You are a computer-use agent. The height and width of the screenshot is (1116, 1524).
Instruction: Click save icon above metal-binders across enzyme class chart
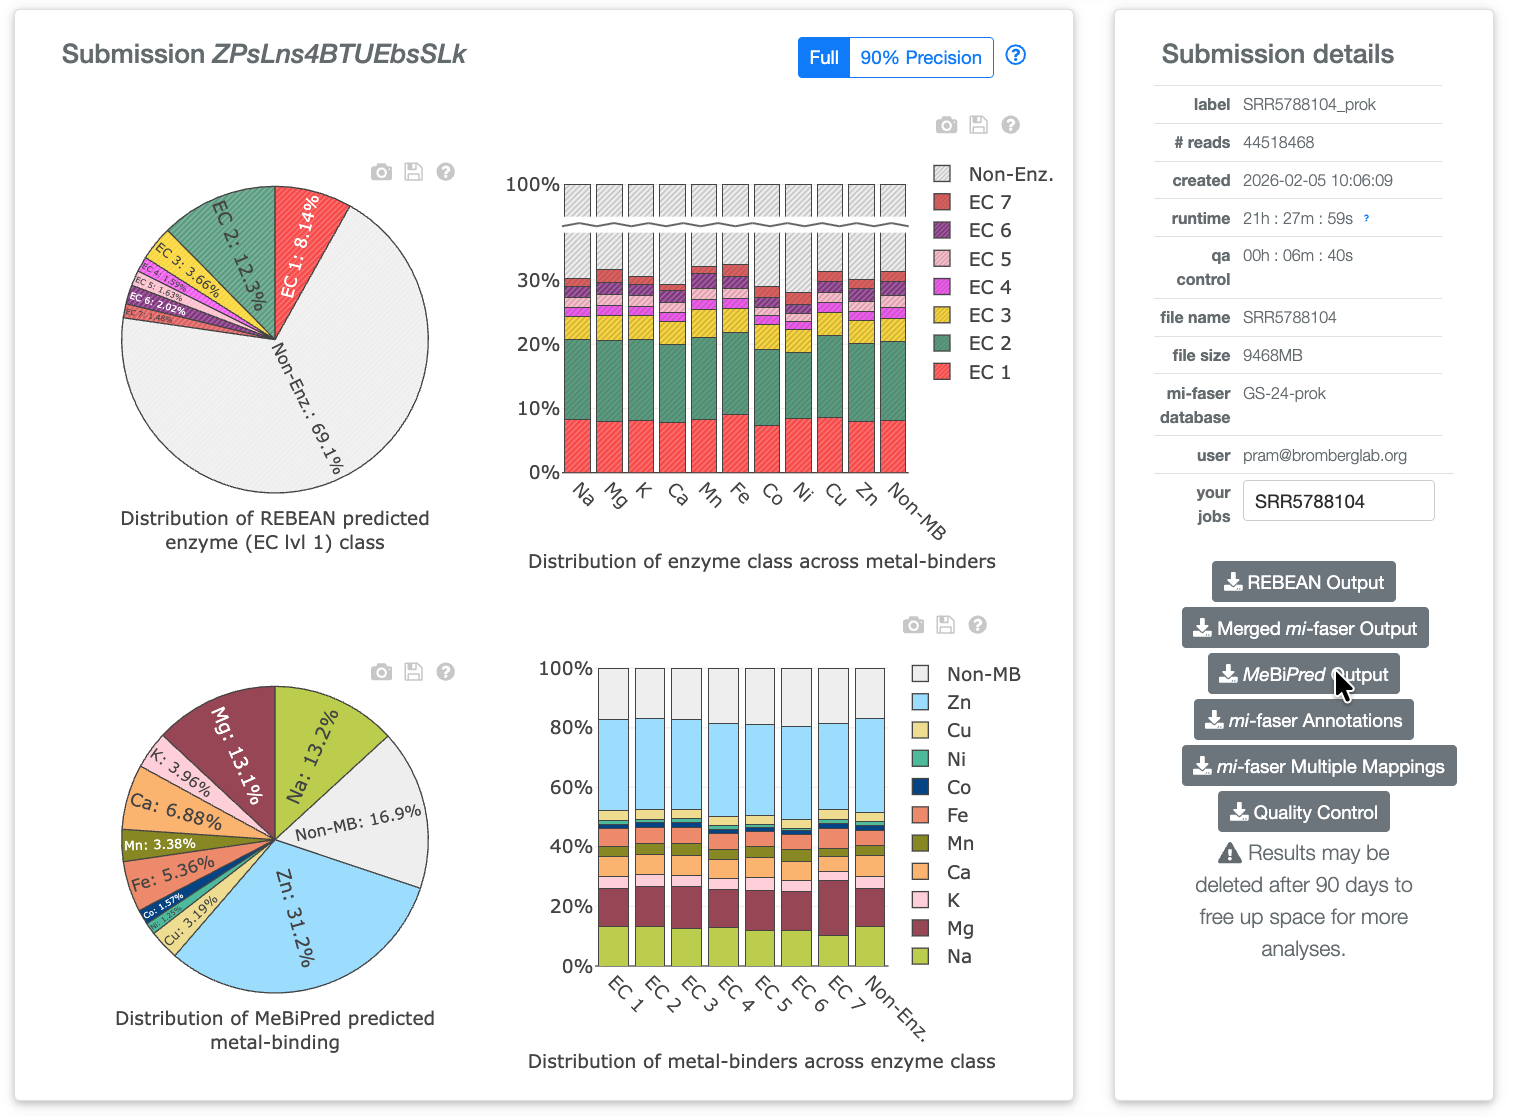[945, 625]
